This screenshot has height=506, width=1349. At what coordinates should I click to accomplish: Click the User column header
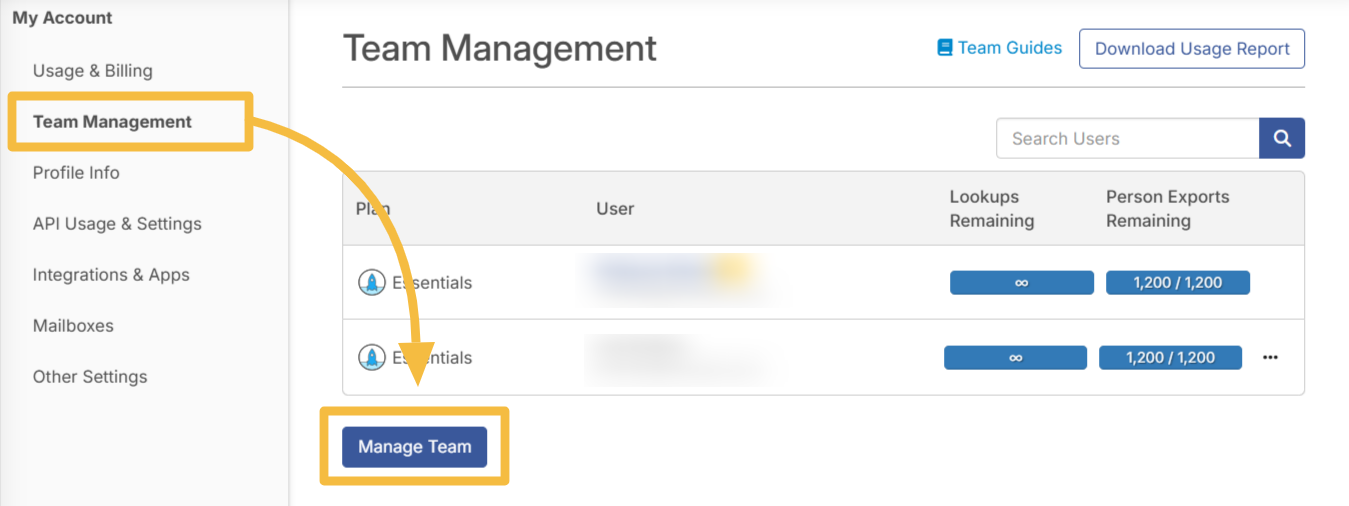coord(615,209)
